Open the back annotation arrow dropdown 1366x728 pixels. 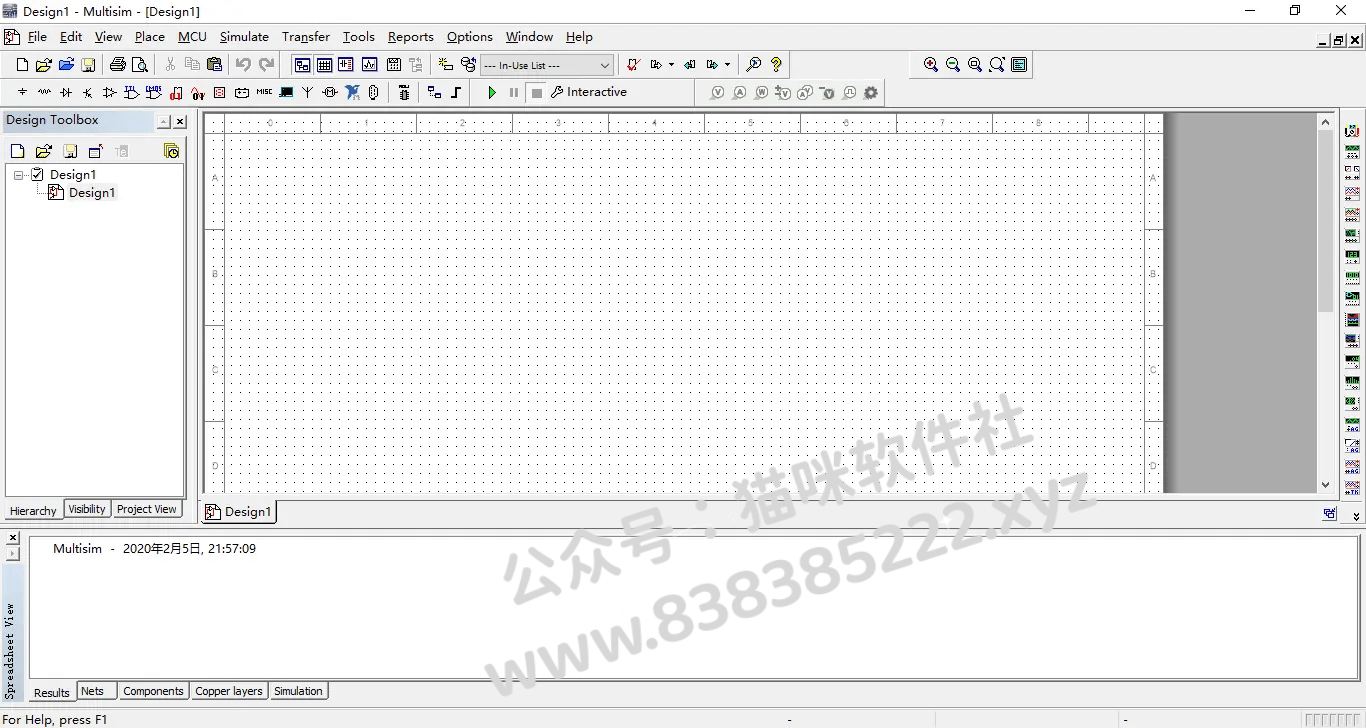pyautogui.click(x=671, y=65)
